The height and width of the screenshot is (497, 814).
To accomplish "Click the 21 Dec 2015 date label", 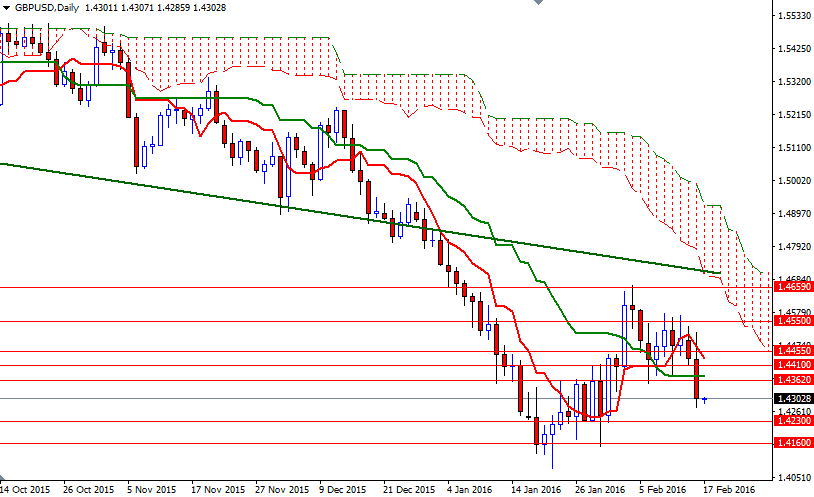I will pyautogui.click(x=409, y=489).
